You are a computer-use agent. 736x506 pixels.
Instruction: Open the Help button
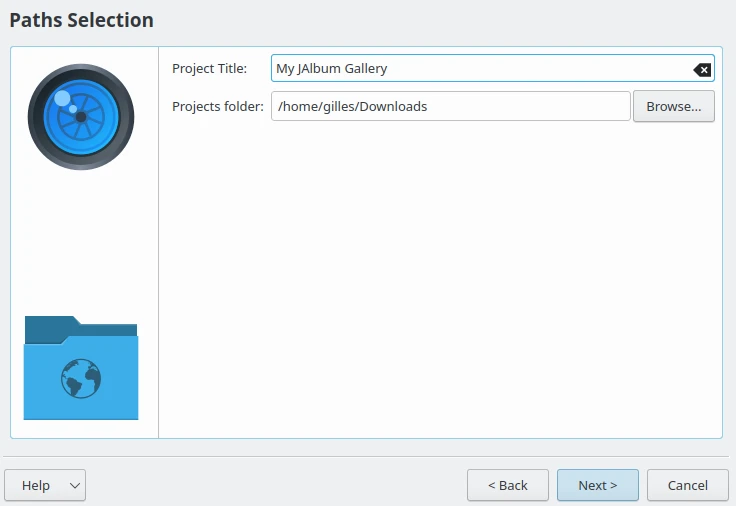click(36, 486)
